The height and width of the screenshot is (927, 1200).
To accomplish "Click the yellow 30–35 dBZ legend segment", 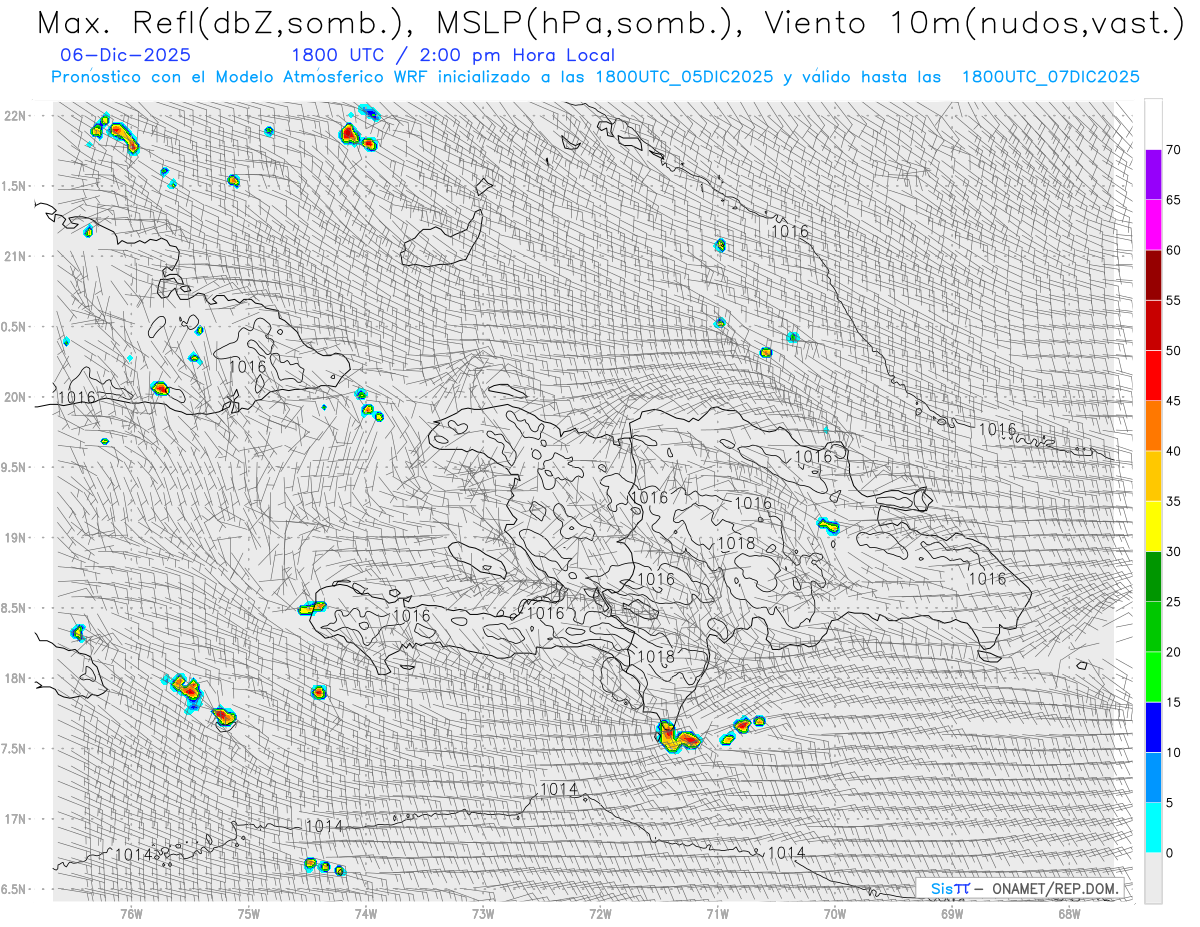I will coord(1153,526).
